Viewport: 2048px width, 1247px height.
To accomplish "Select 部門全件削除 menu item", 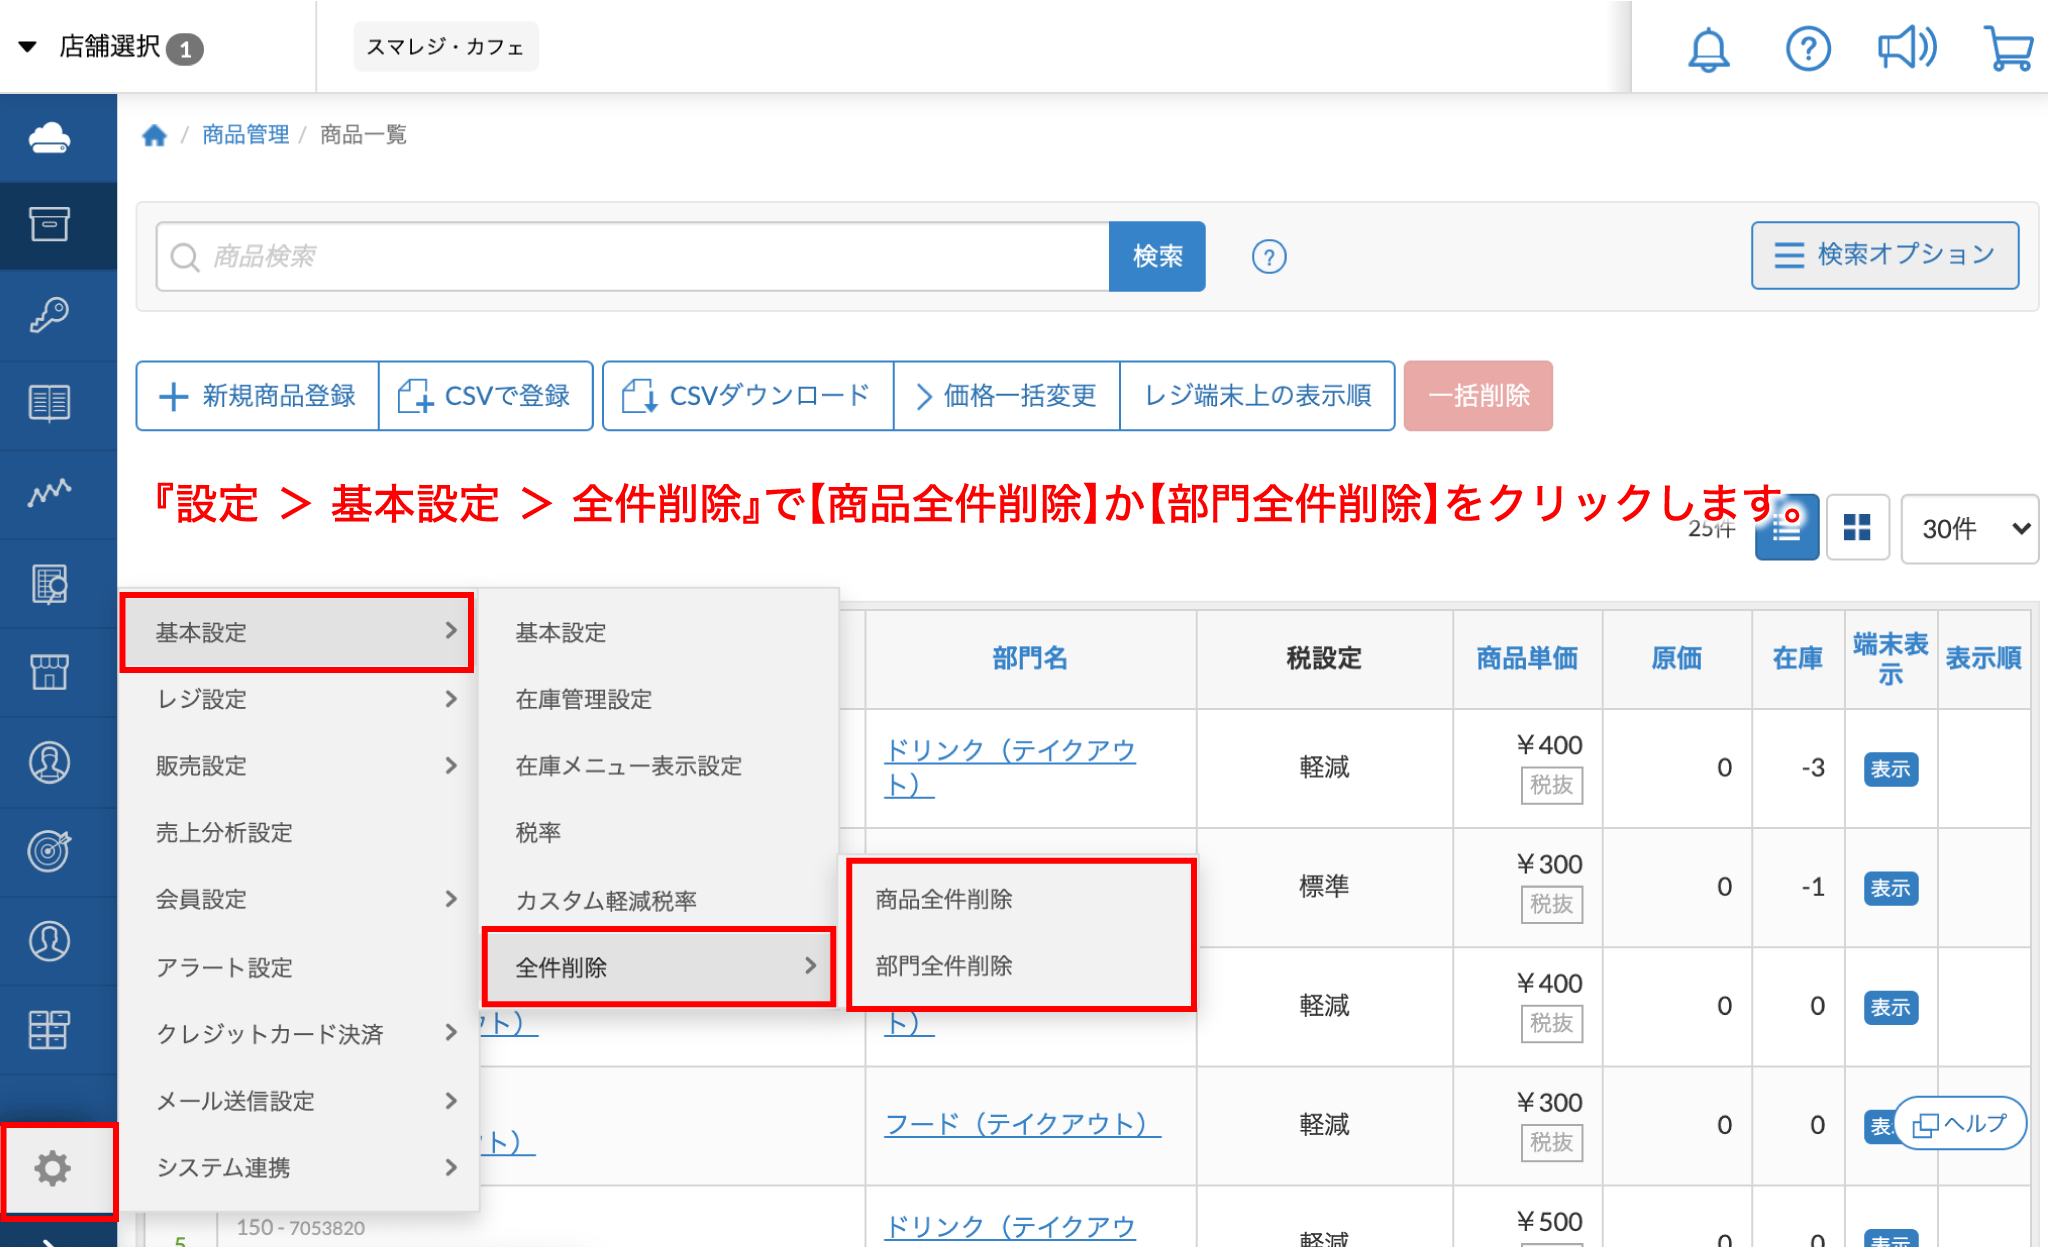I will click(943, 966).
